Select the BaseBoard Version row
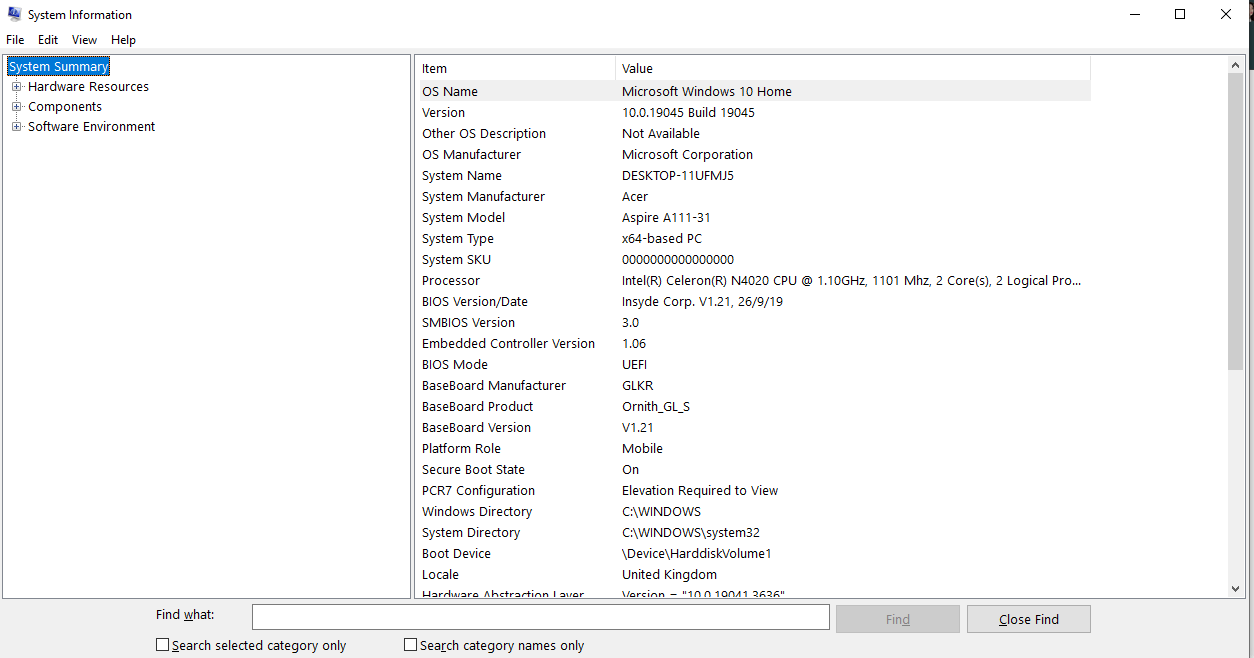Viewport: 1254px width, 658px height. point(753,427)
